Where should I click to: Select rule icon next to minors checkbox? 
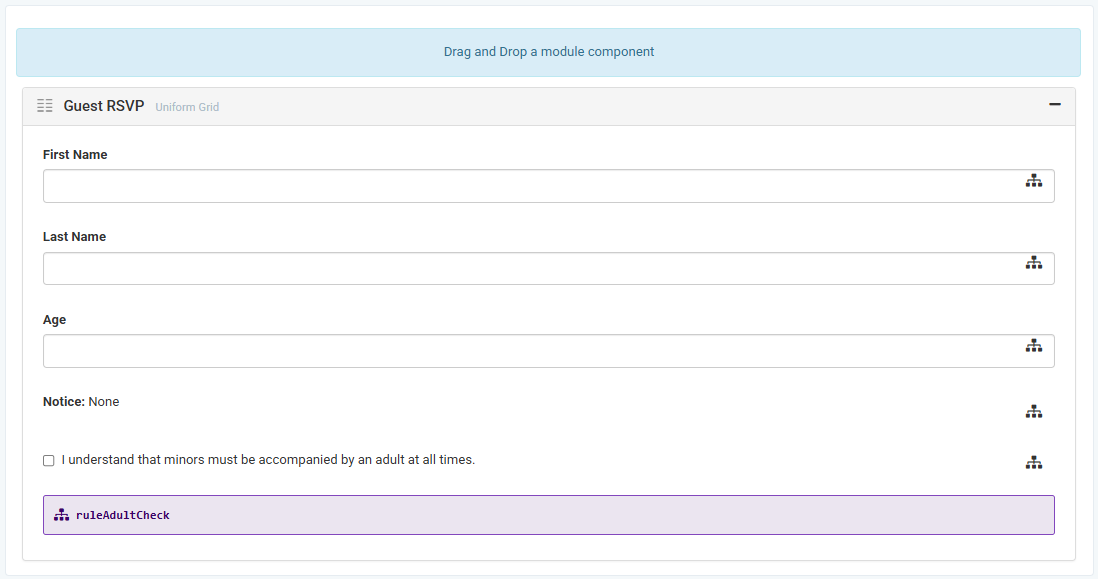[x=1033, y=463]
